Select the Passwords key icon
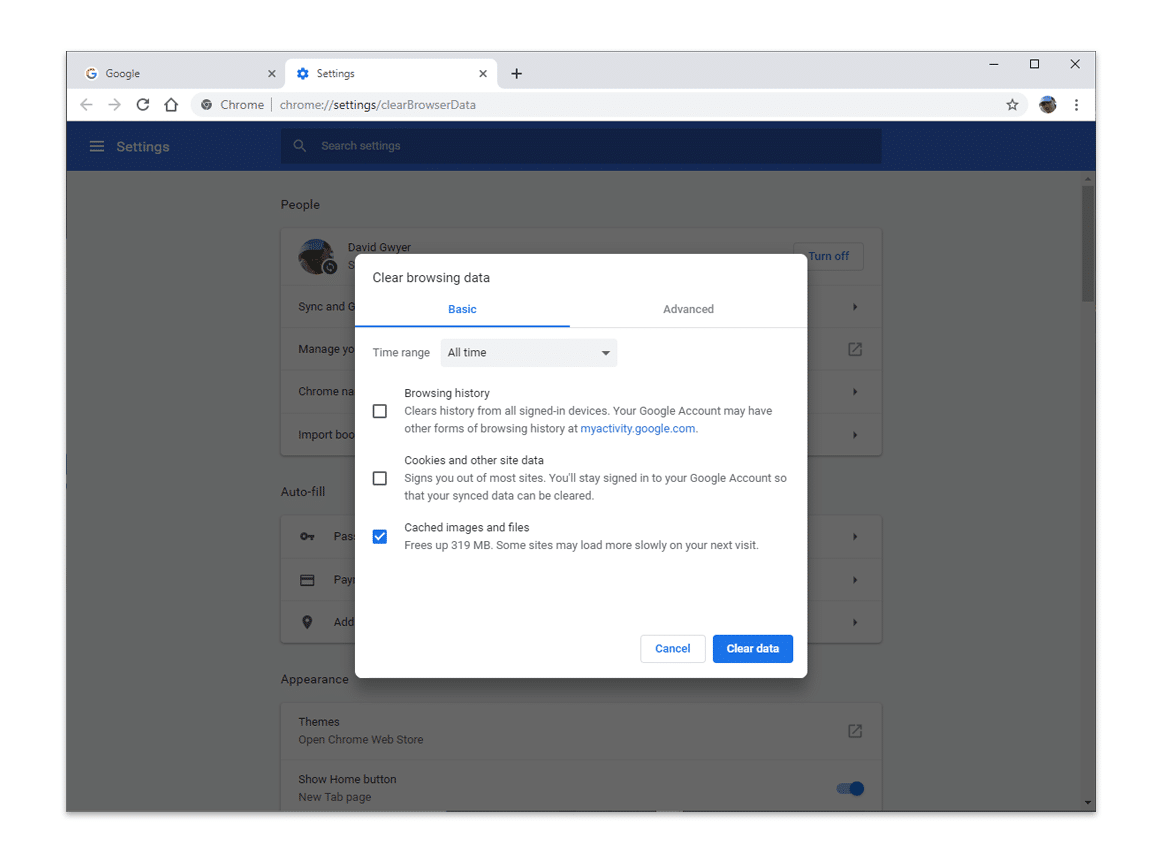The image size is (1166, 861). pos(307,536)
